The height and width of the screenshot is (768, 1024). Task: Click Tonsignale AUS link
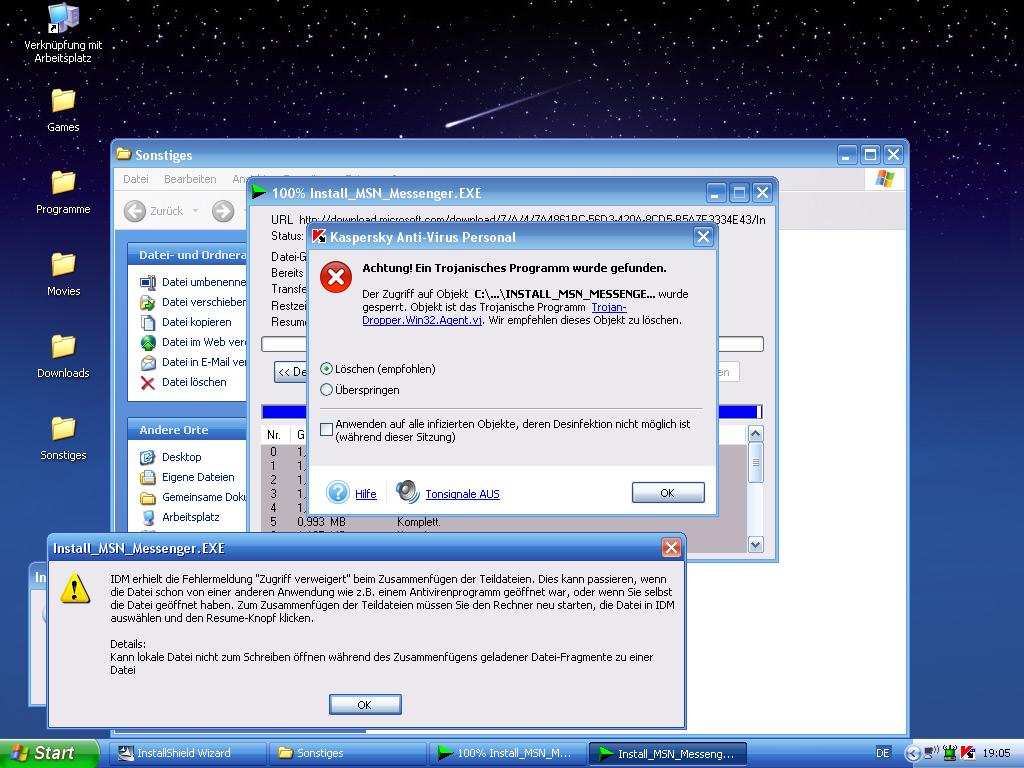pos(462,494)
